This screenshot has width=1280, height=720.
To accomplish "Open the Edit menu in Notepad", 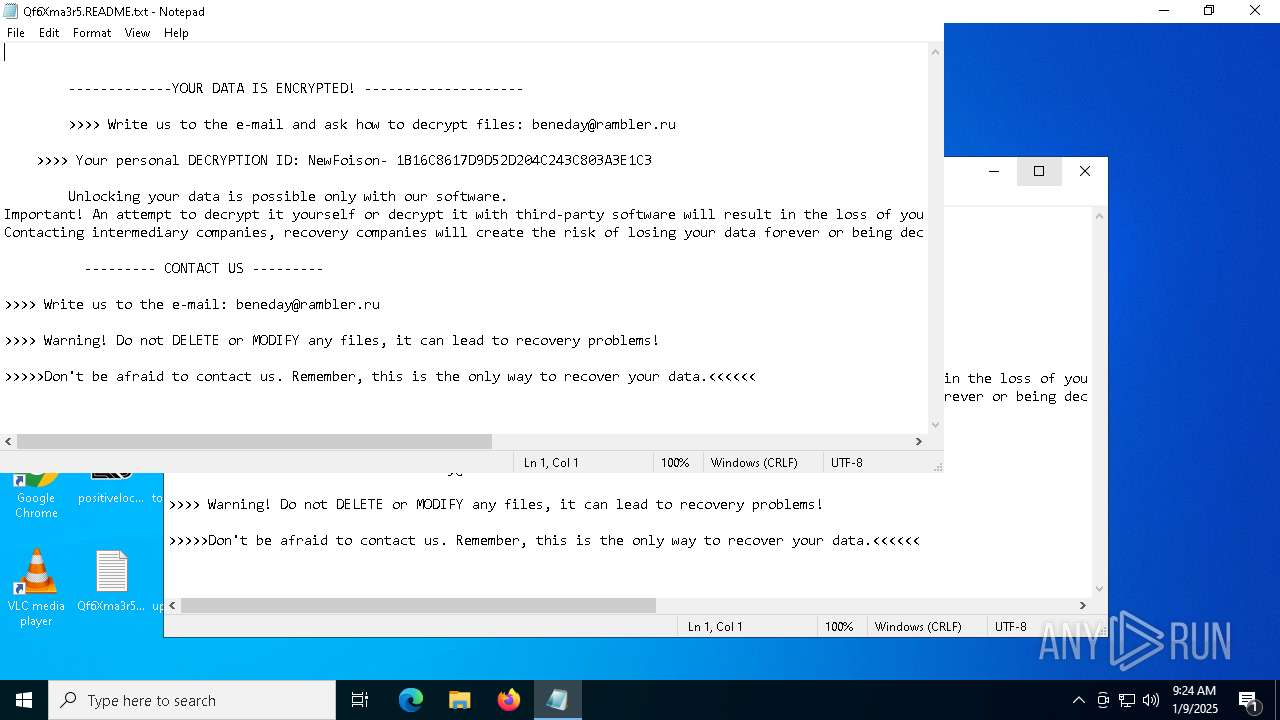I will [x=49, y=33].
